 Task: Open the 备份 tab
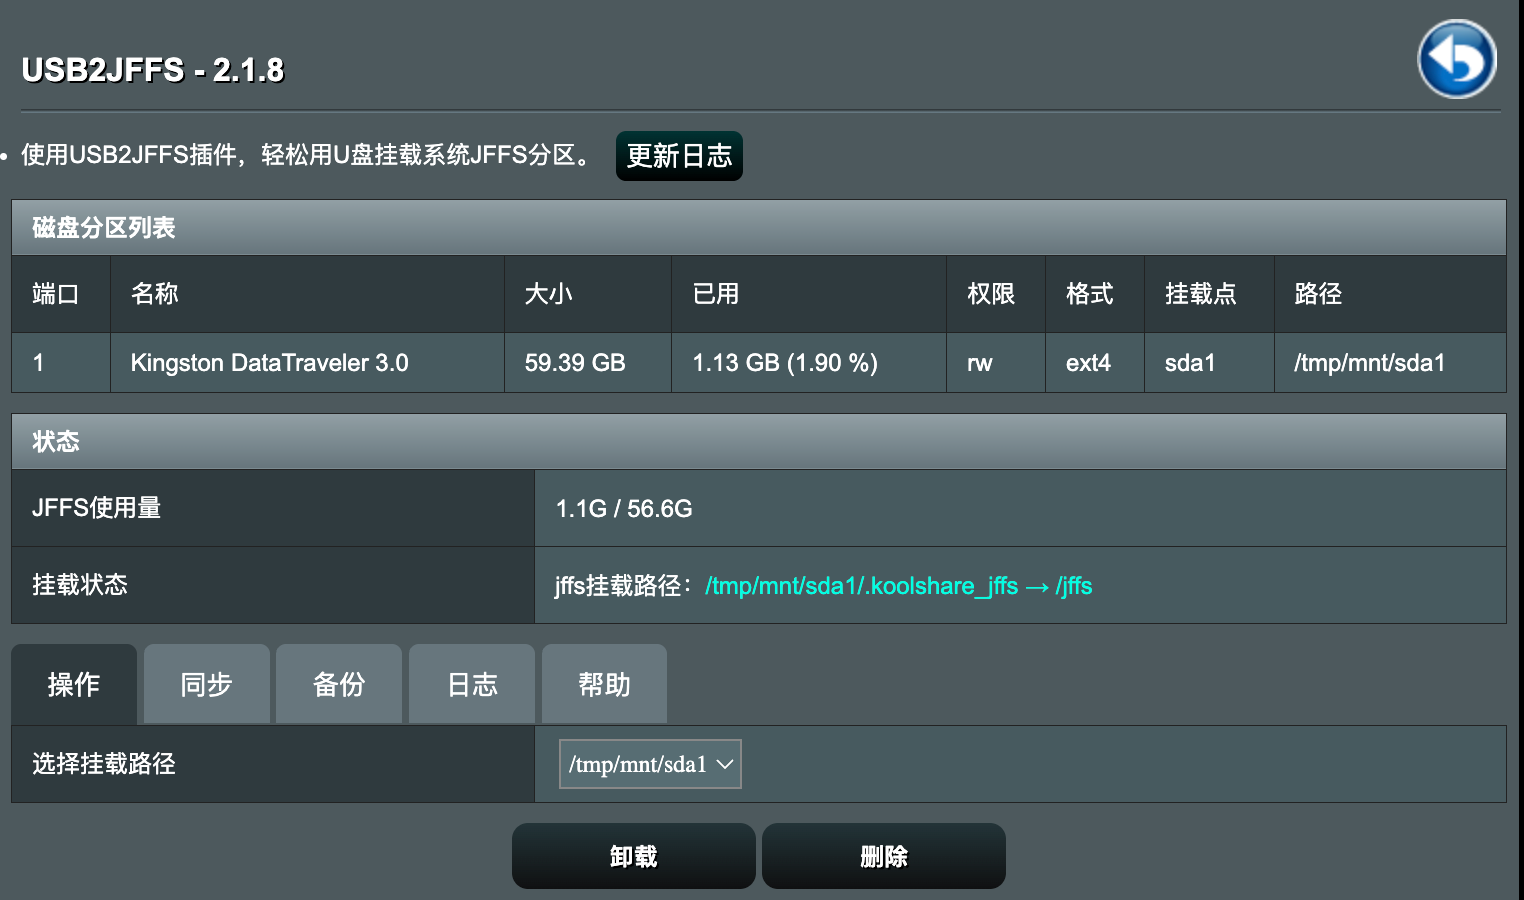[x=339, y=684]
